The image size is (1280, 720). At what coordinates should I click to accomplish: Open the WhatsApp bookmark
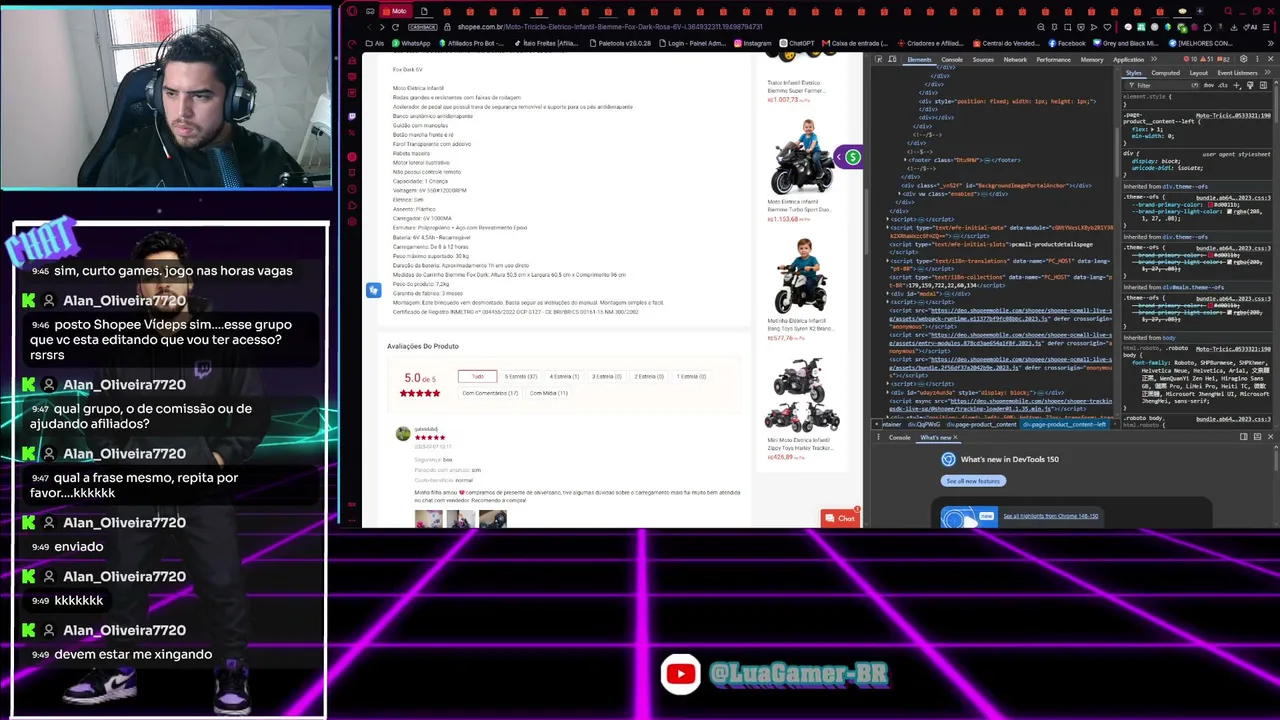click(x=411, y=44)
